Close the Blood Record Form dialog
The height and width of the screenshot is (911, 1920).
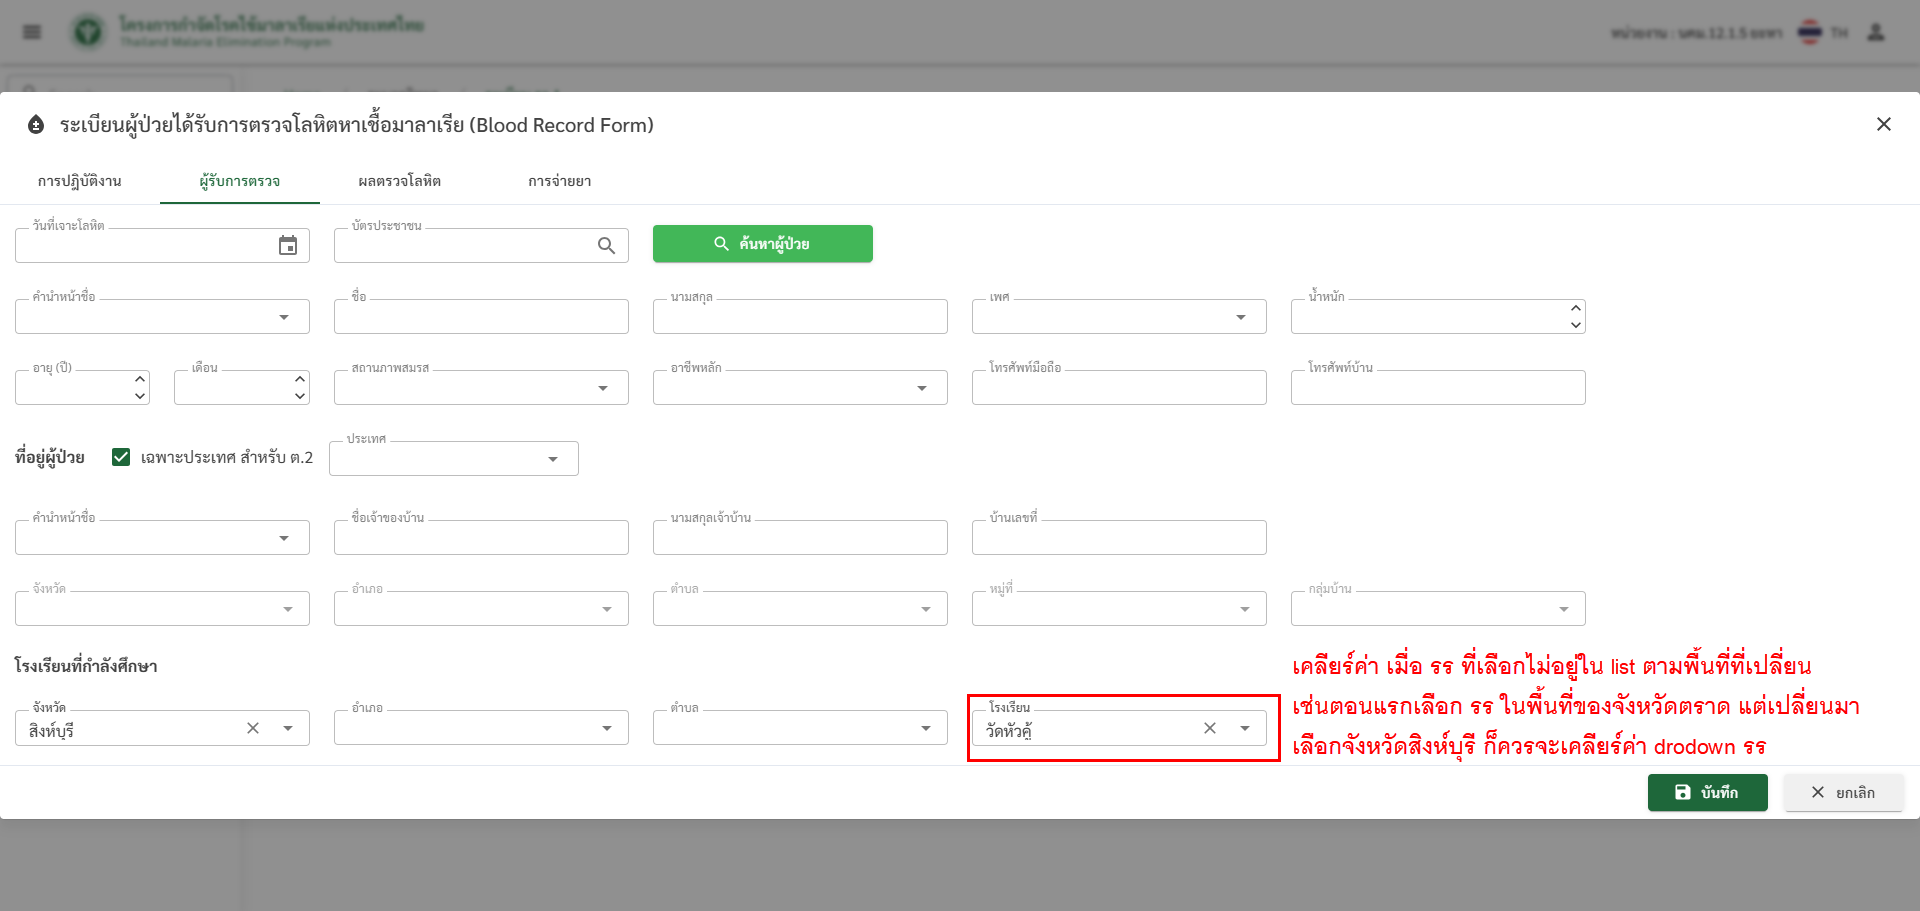(x=1883, y=124)
